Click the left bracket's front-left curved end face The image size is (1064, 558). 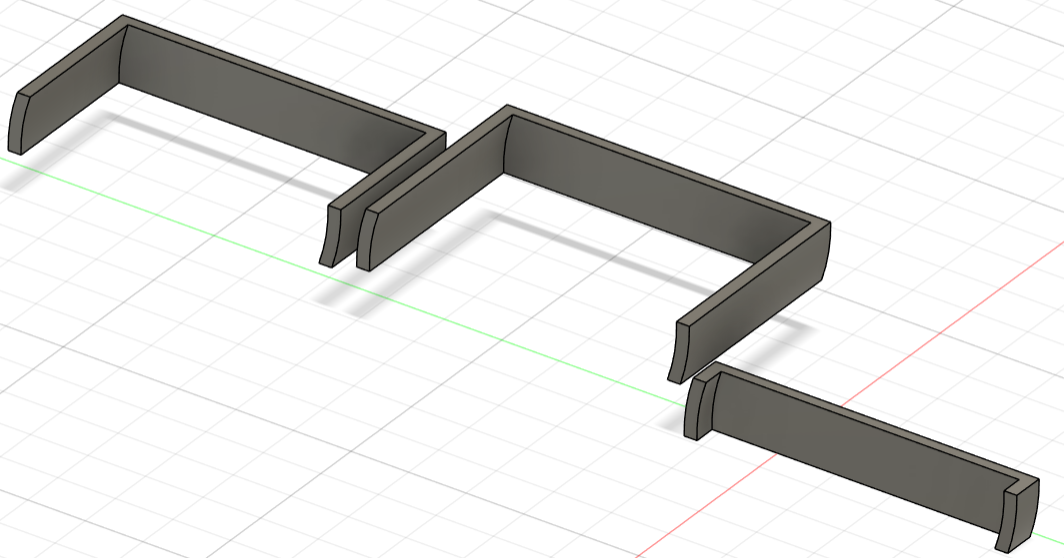19,122
